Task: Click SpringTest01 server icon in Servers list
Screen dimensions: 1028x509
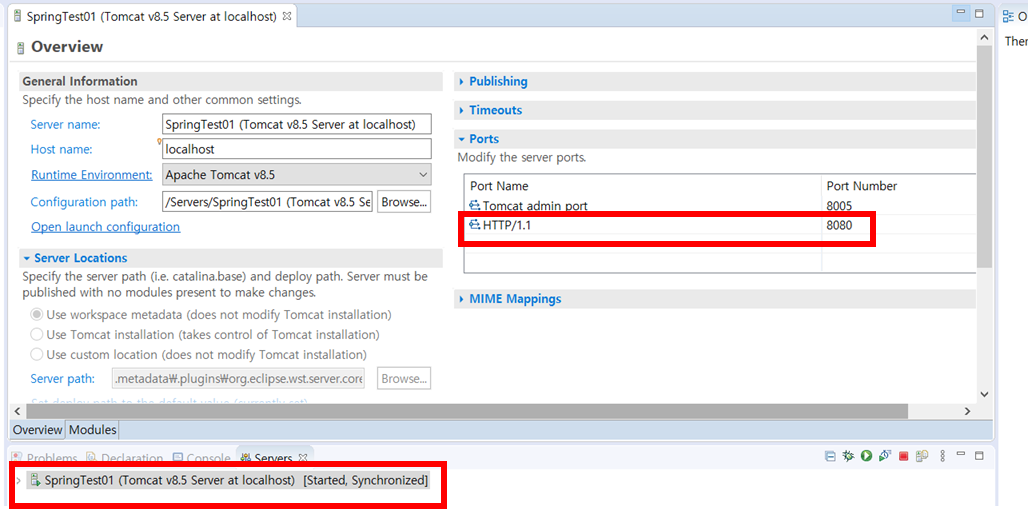Action: 35,480
